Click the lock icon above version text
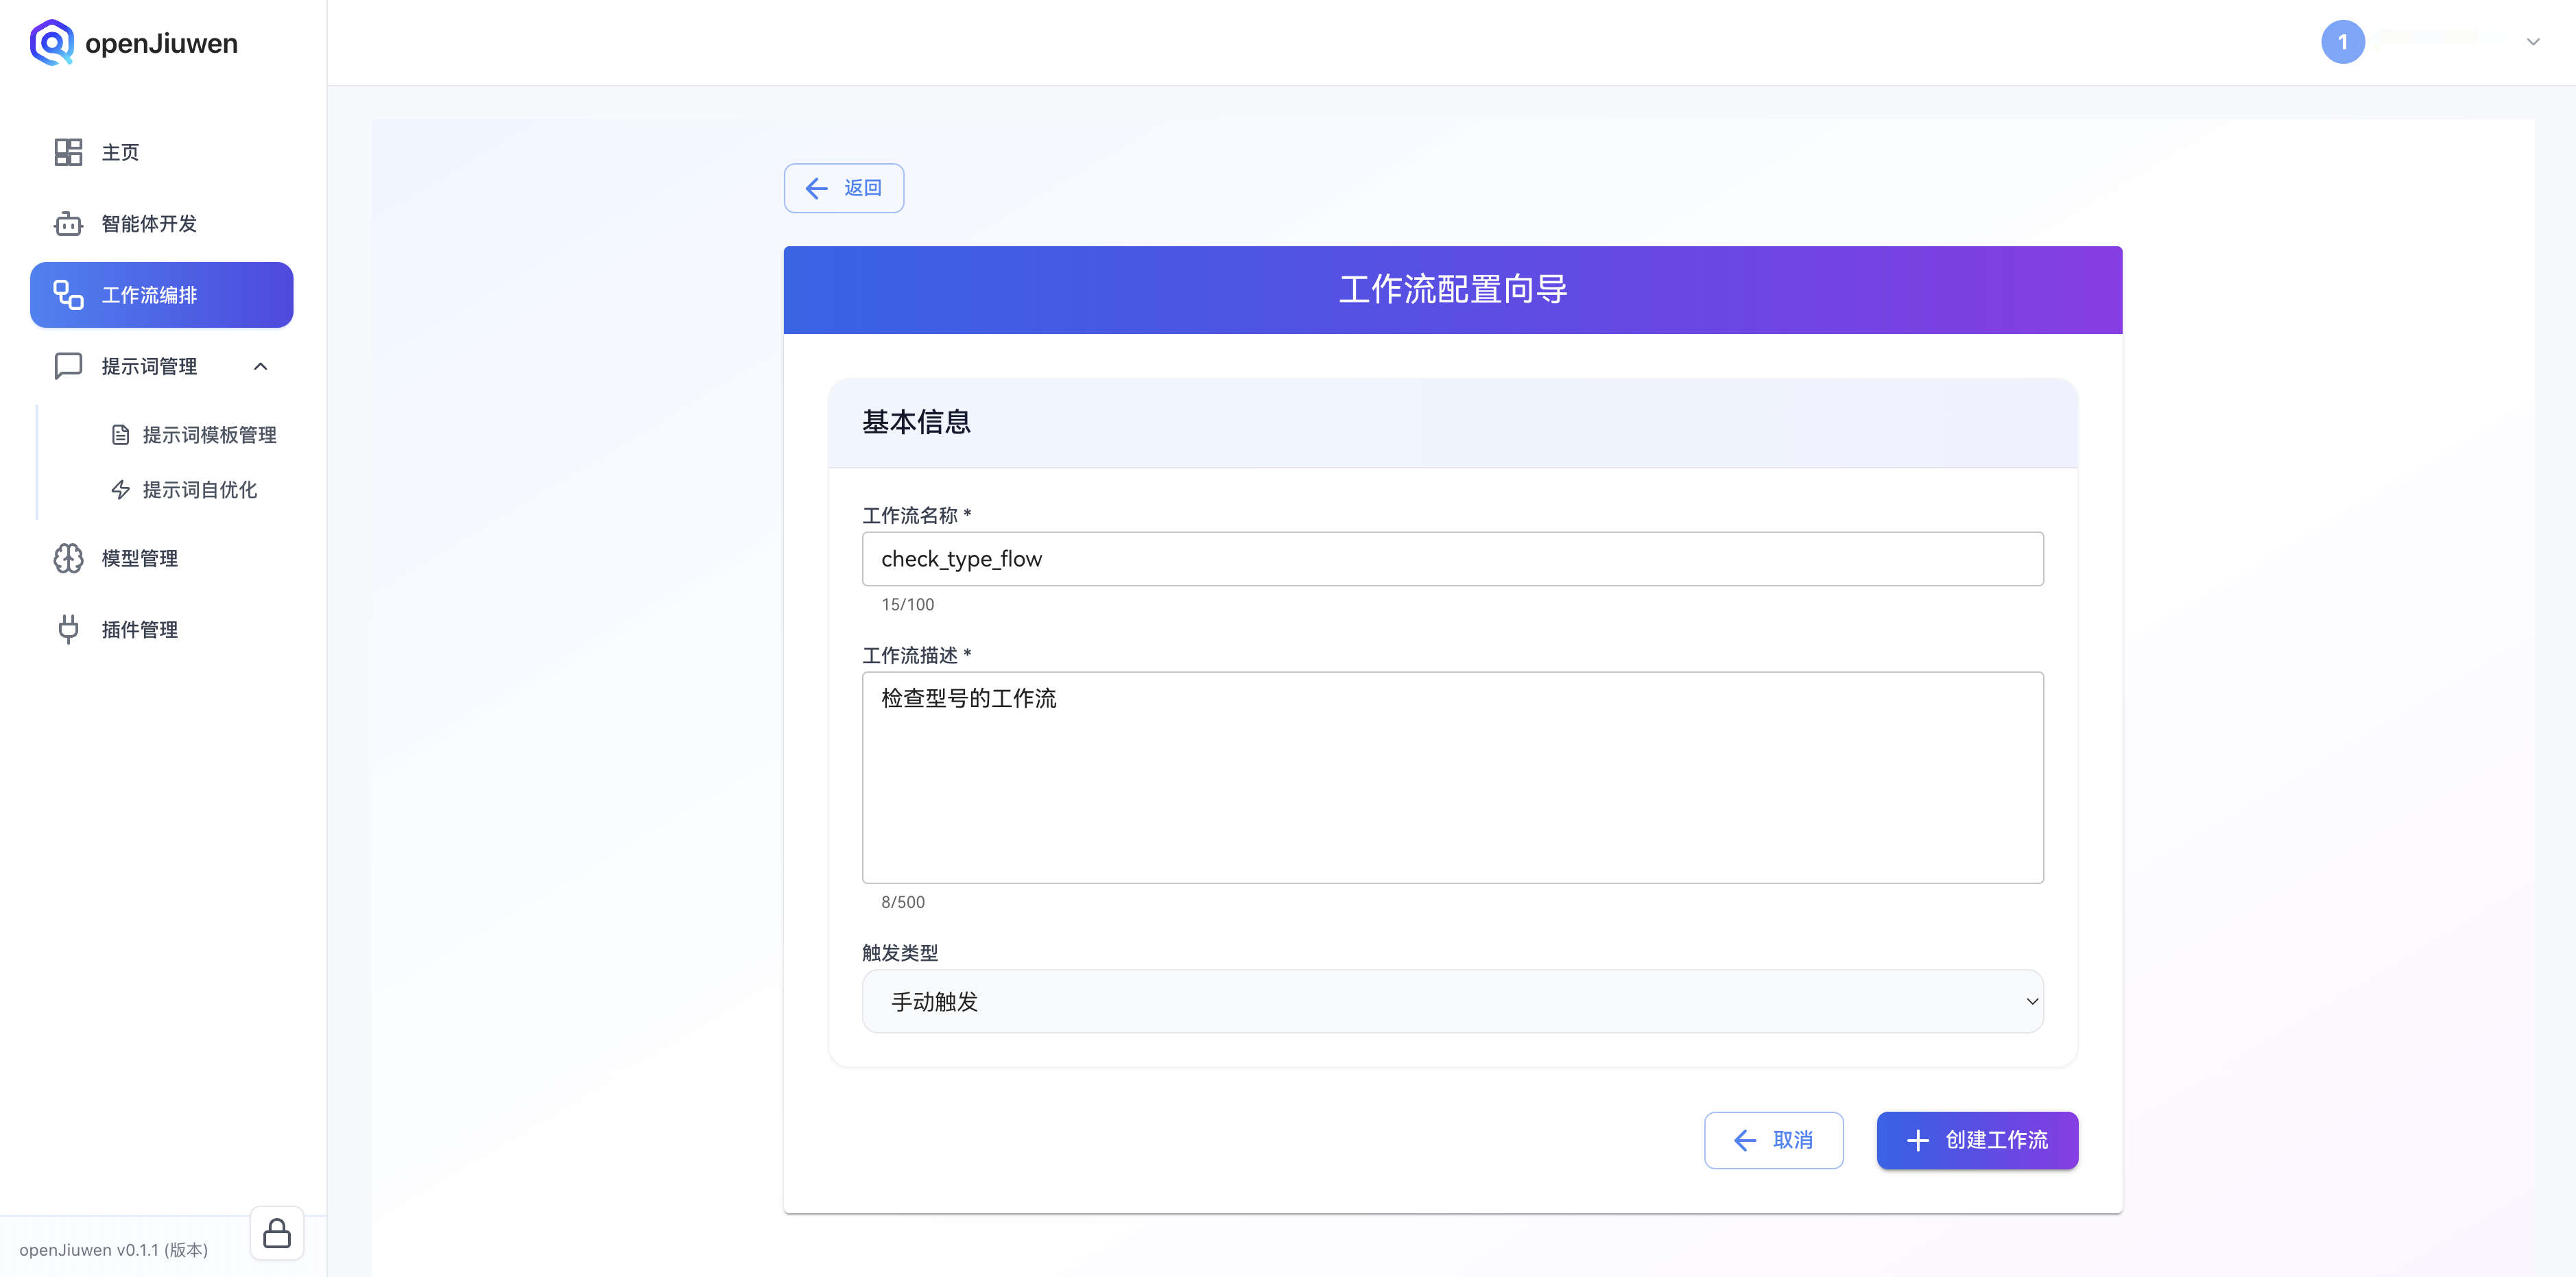Screen dimensions: 2576x1277 [276, 1233]
